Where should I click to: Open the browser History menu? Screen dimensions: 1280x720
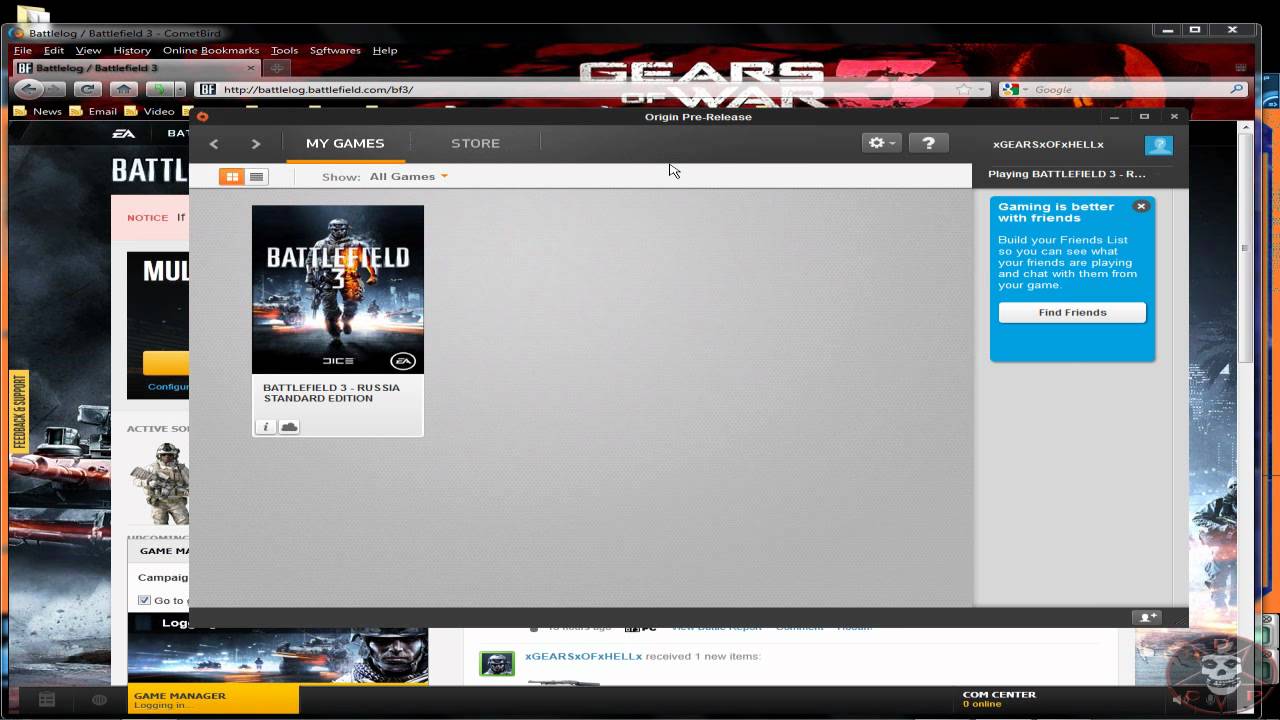132,50
